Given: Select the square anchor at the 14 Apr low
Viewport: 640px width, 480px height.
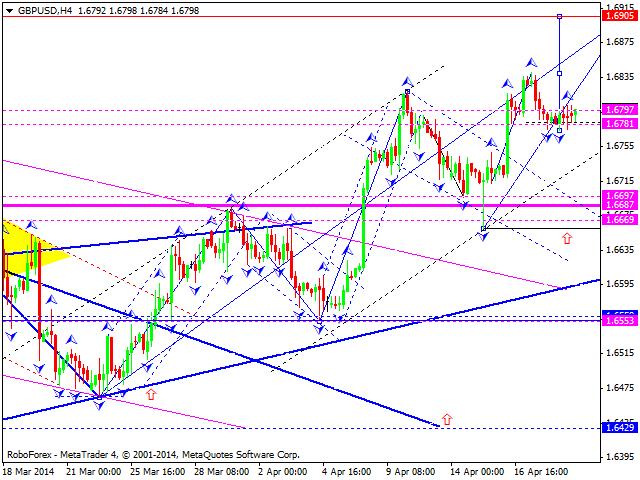Looking at the screenshot, I should 484,229.
